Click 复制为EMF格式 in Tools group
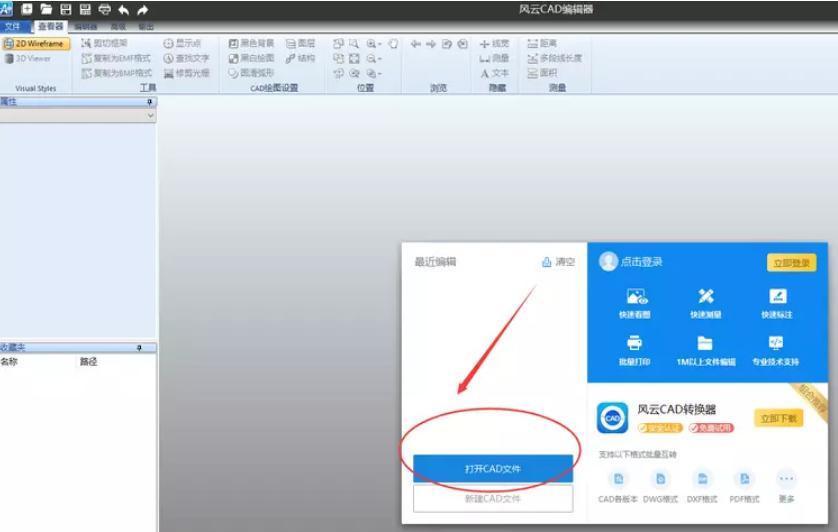This screenshot has width=838, height=532. pos(116,58)
